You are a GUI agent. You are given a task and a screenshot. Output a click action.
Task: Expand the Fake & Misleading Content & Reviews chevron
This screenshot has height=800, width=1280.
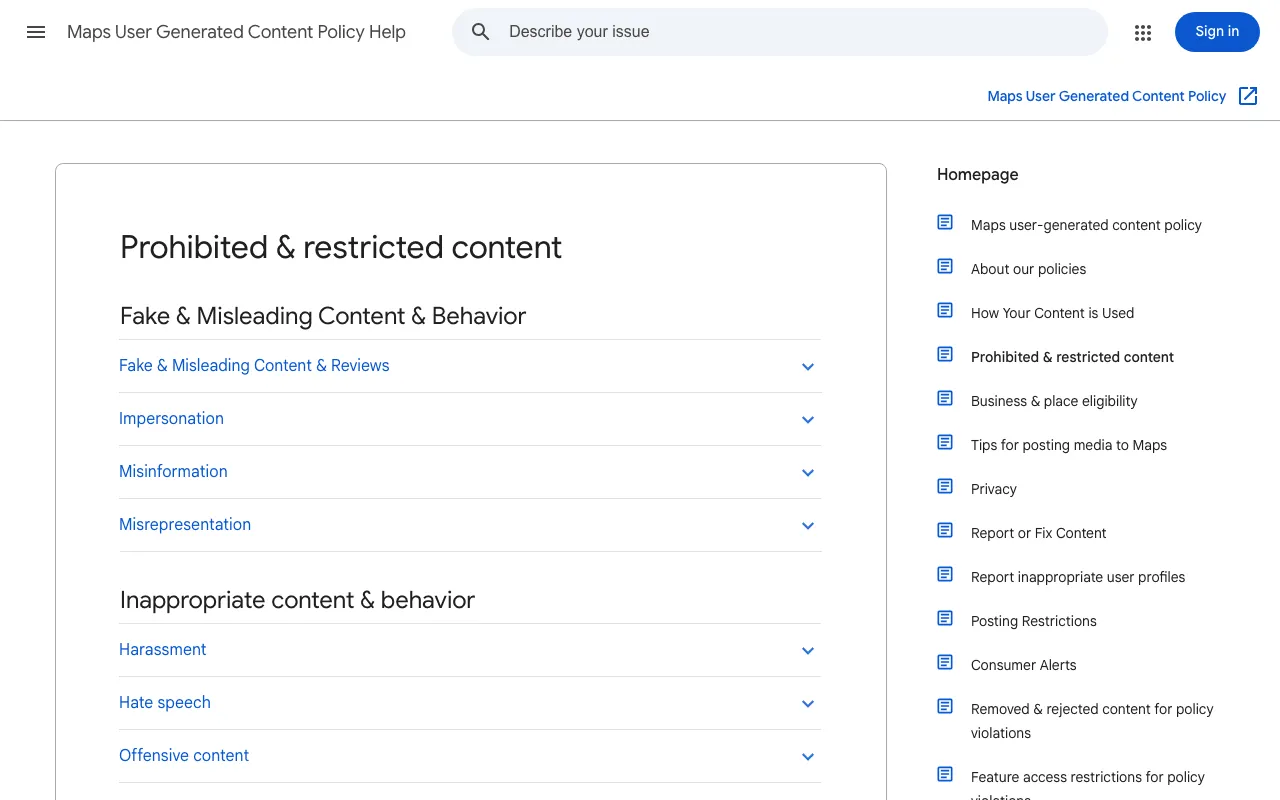[808, 367]
